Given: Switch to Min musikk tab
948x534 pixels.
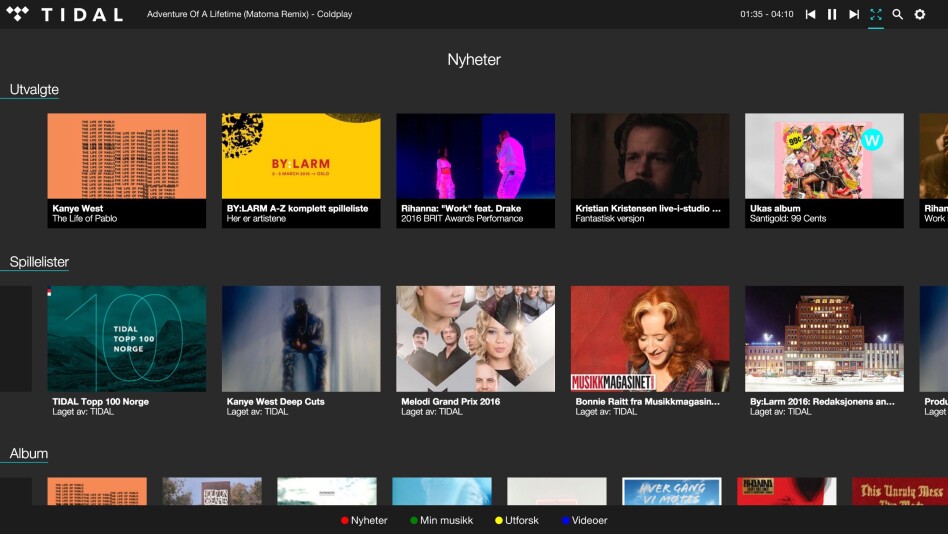Looking at the screenshot, I should point(441,520).
